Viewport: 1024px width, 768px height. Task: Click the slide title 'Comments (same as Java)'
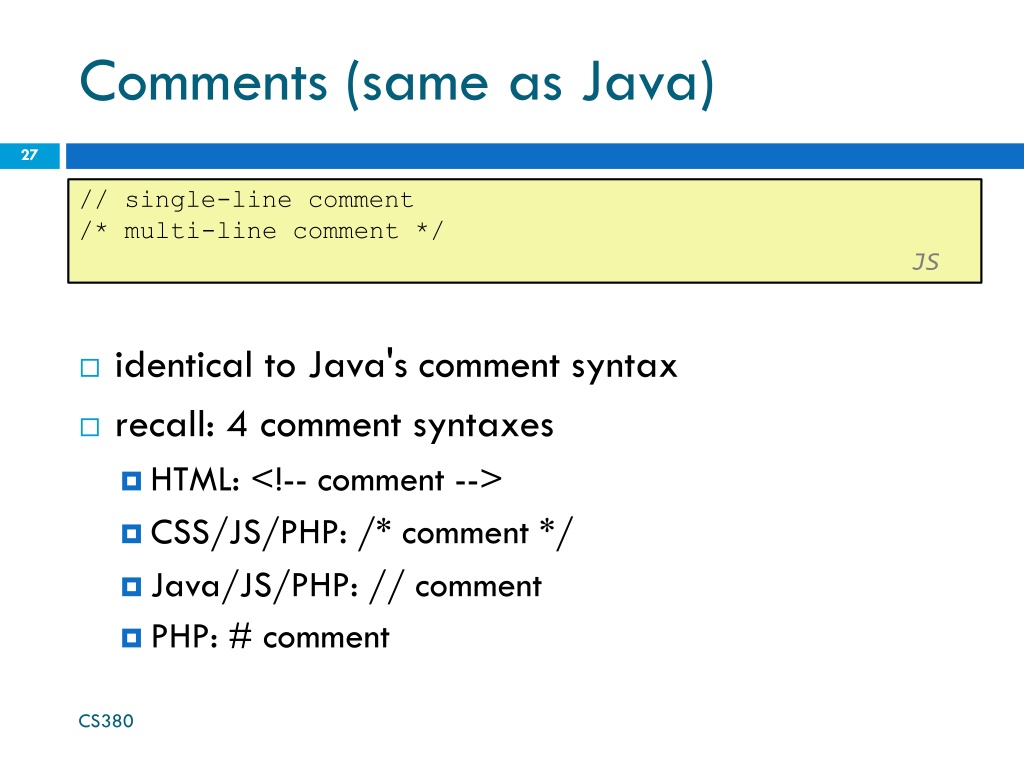coord(397,84)
